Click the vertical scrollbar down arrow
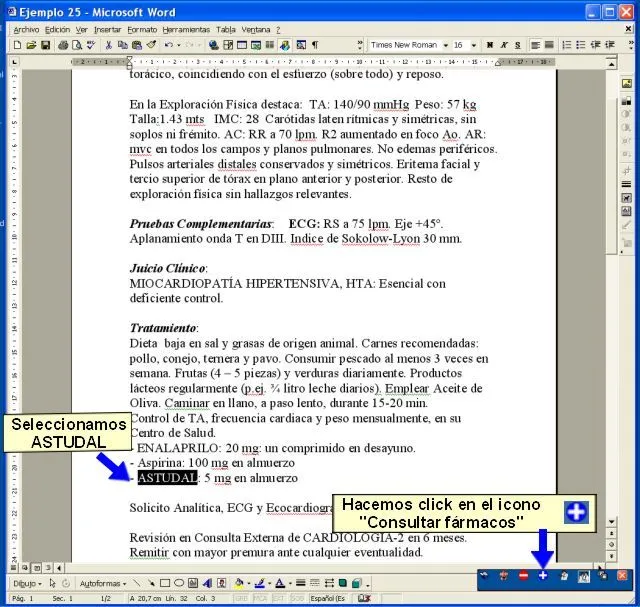The width and height of the screenshot is (640, 607). [611, 522]
